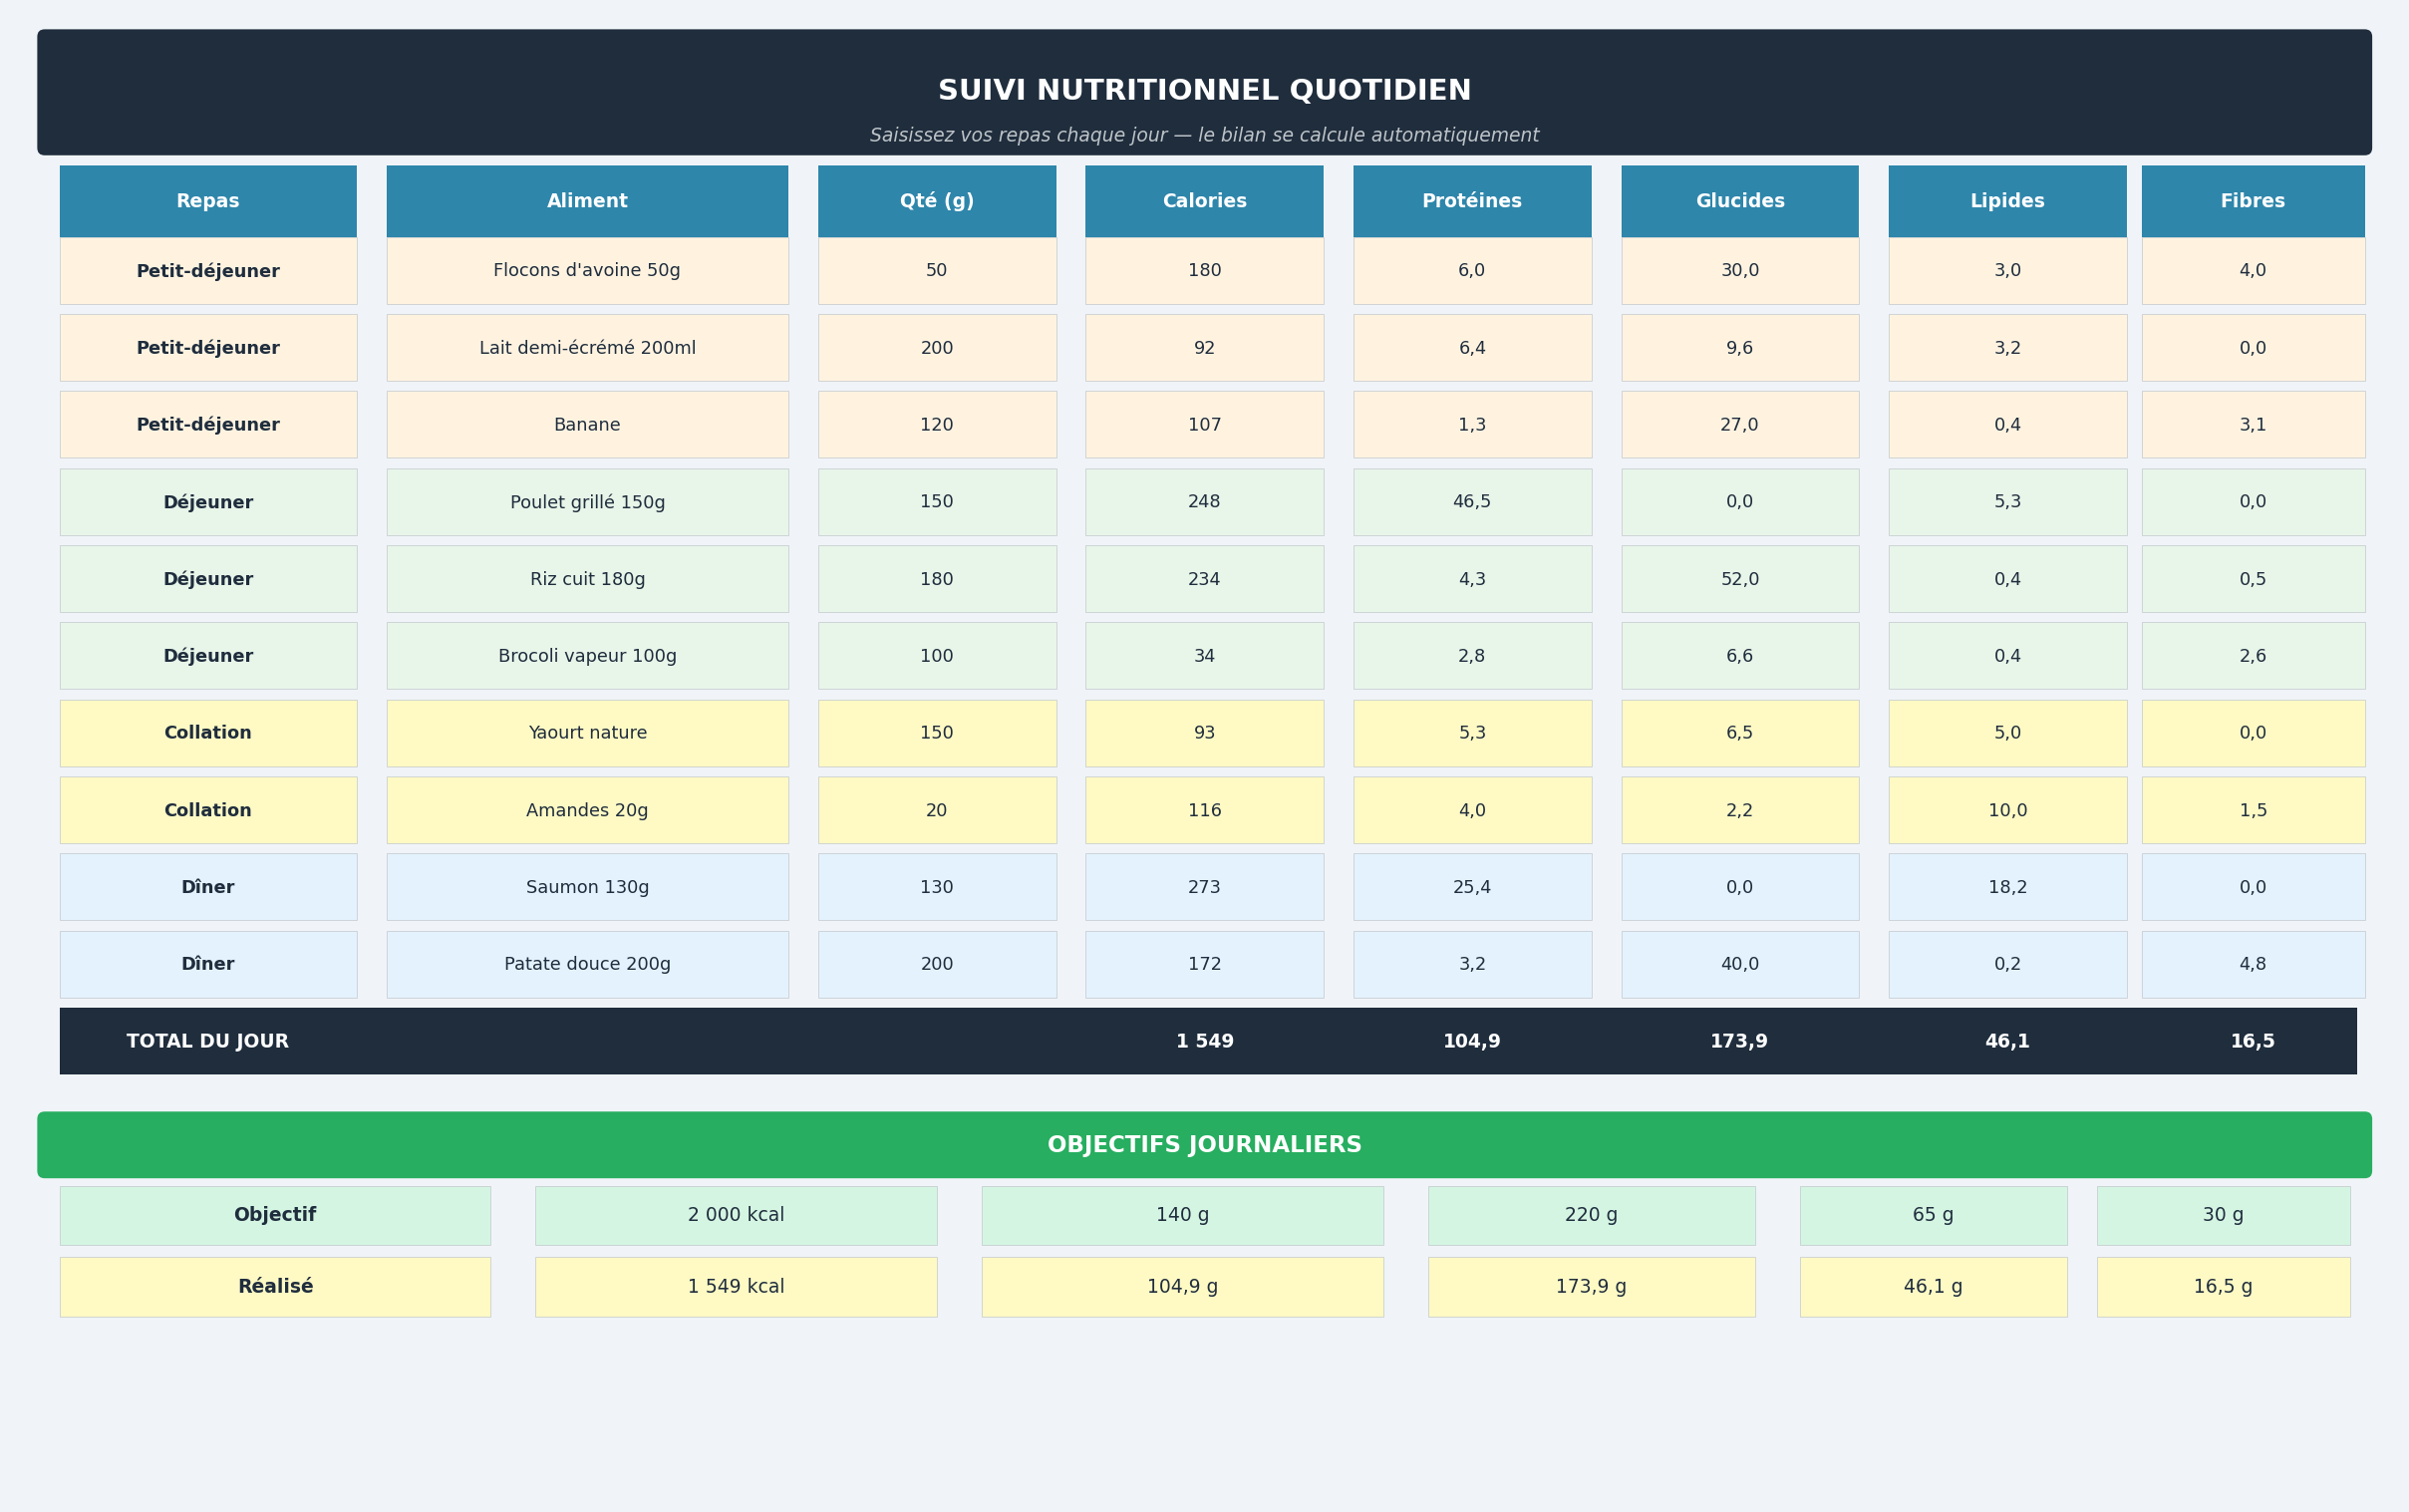Select the Fibres column header

coord(2252,201)
